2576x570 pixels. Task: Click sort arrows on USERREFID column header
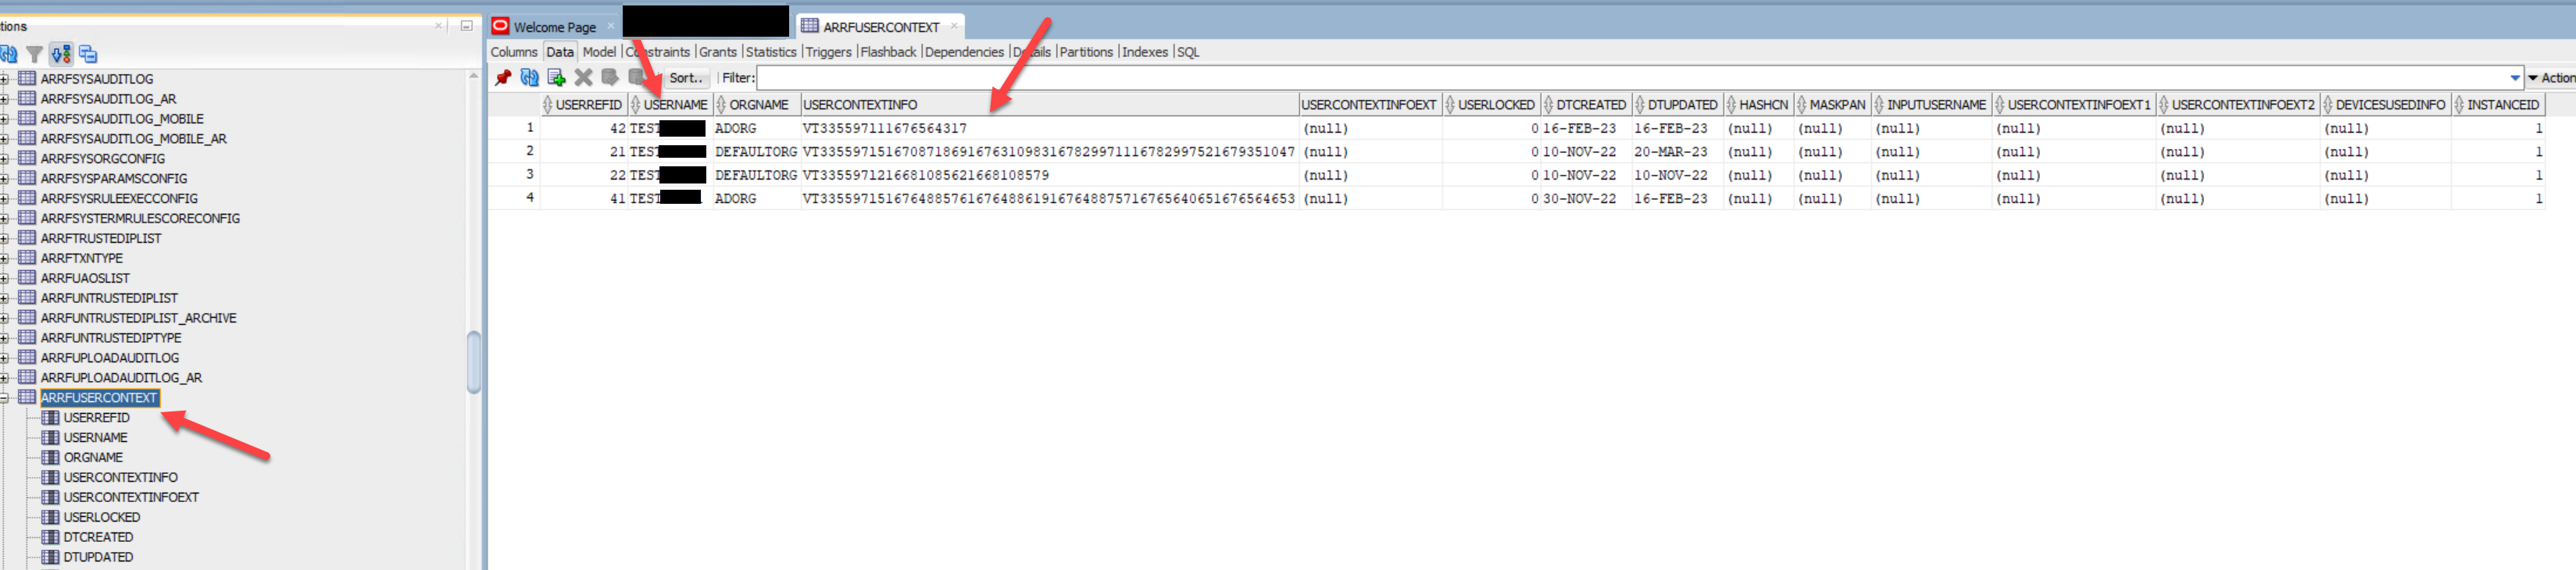click(x=547, y=105)
